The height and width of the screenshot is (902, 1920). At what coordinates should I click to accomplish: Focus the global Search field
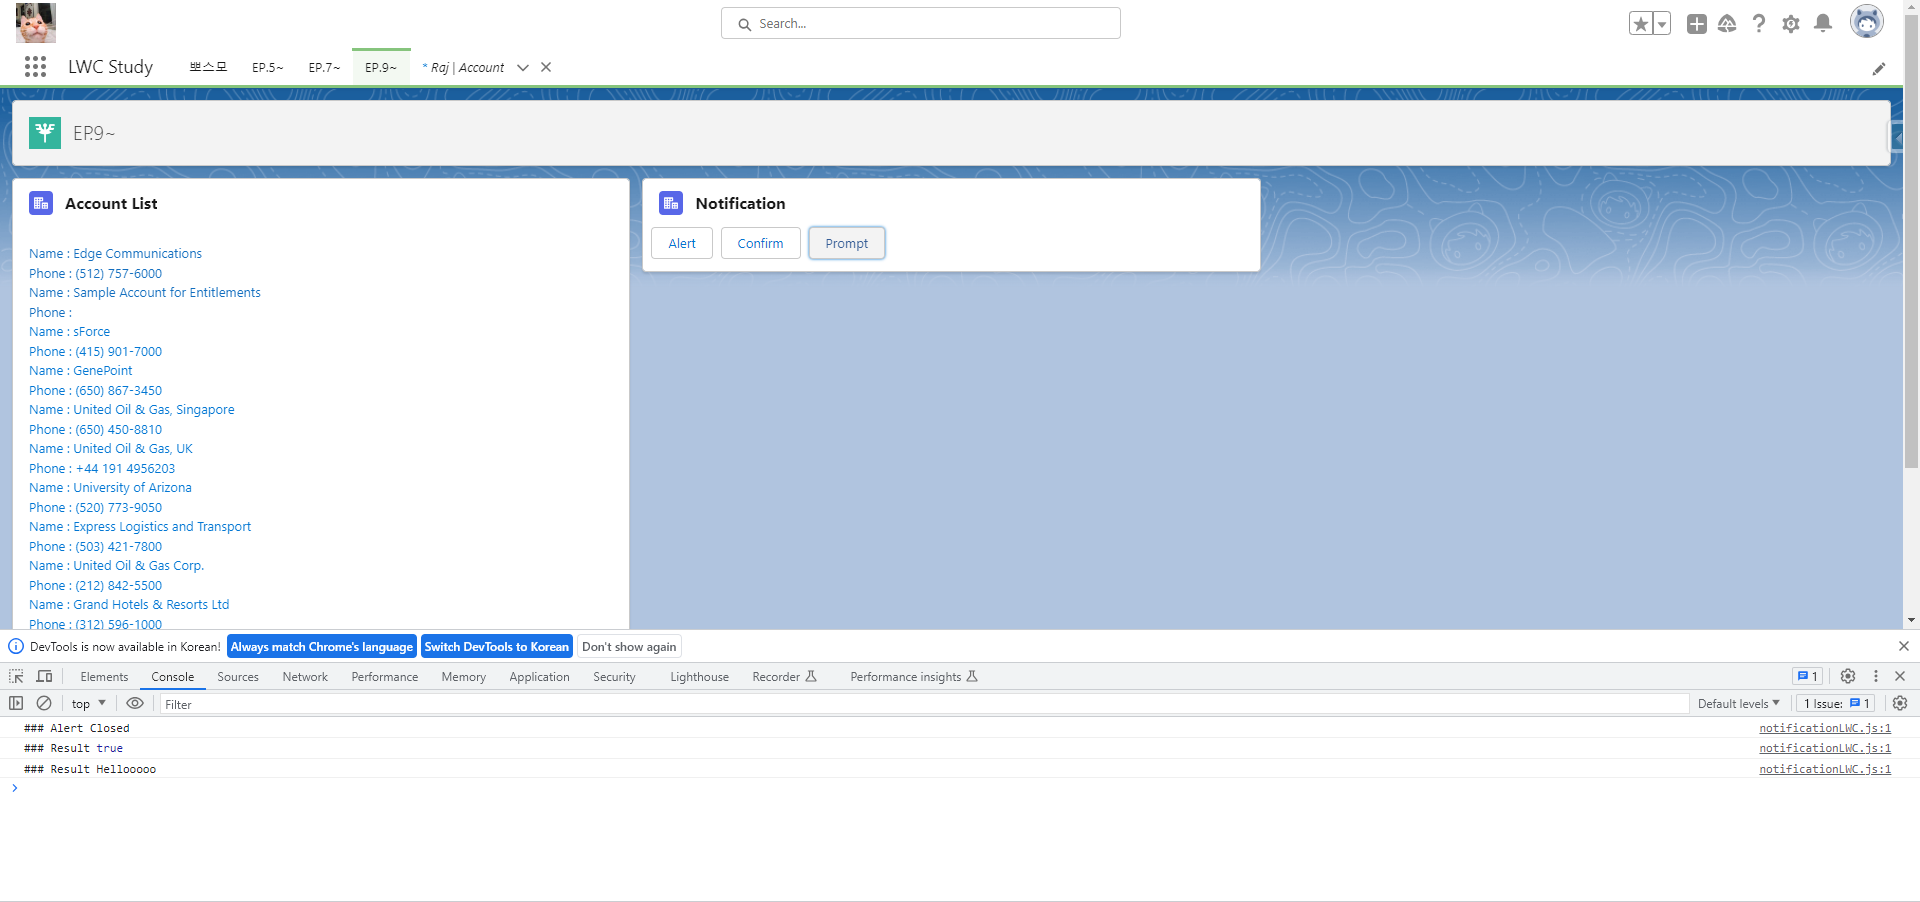920,23
